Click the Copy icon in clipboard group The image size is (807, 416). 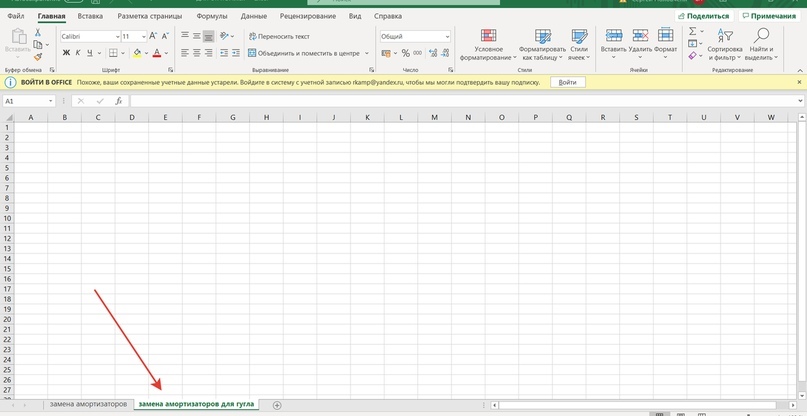pyautogui.click(x=38, y=44)
